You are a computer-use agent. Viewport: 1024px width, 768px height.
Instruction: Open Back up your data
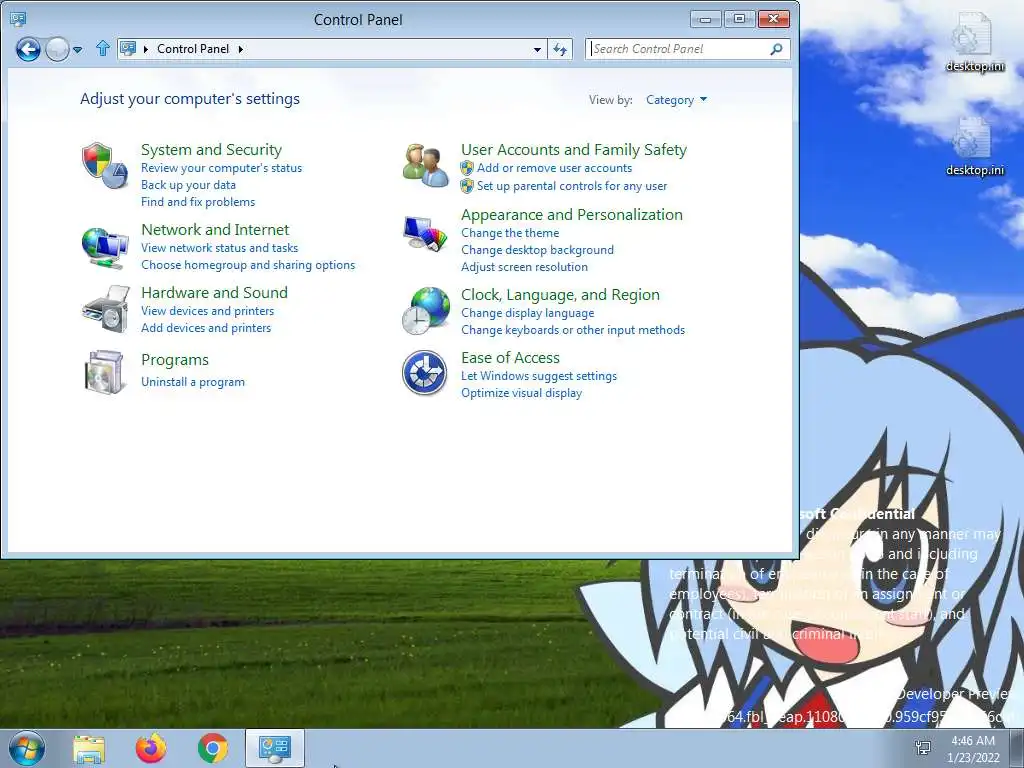[188, 185]
